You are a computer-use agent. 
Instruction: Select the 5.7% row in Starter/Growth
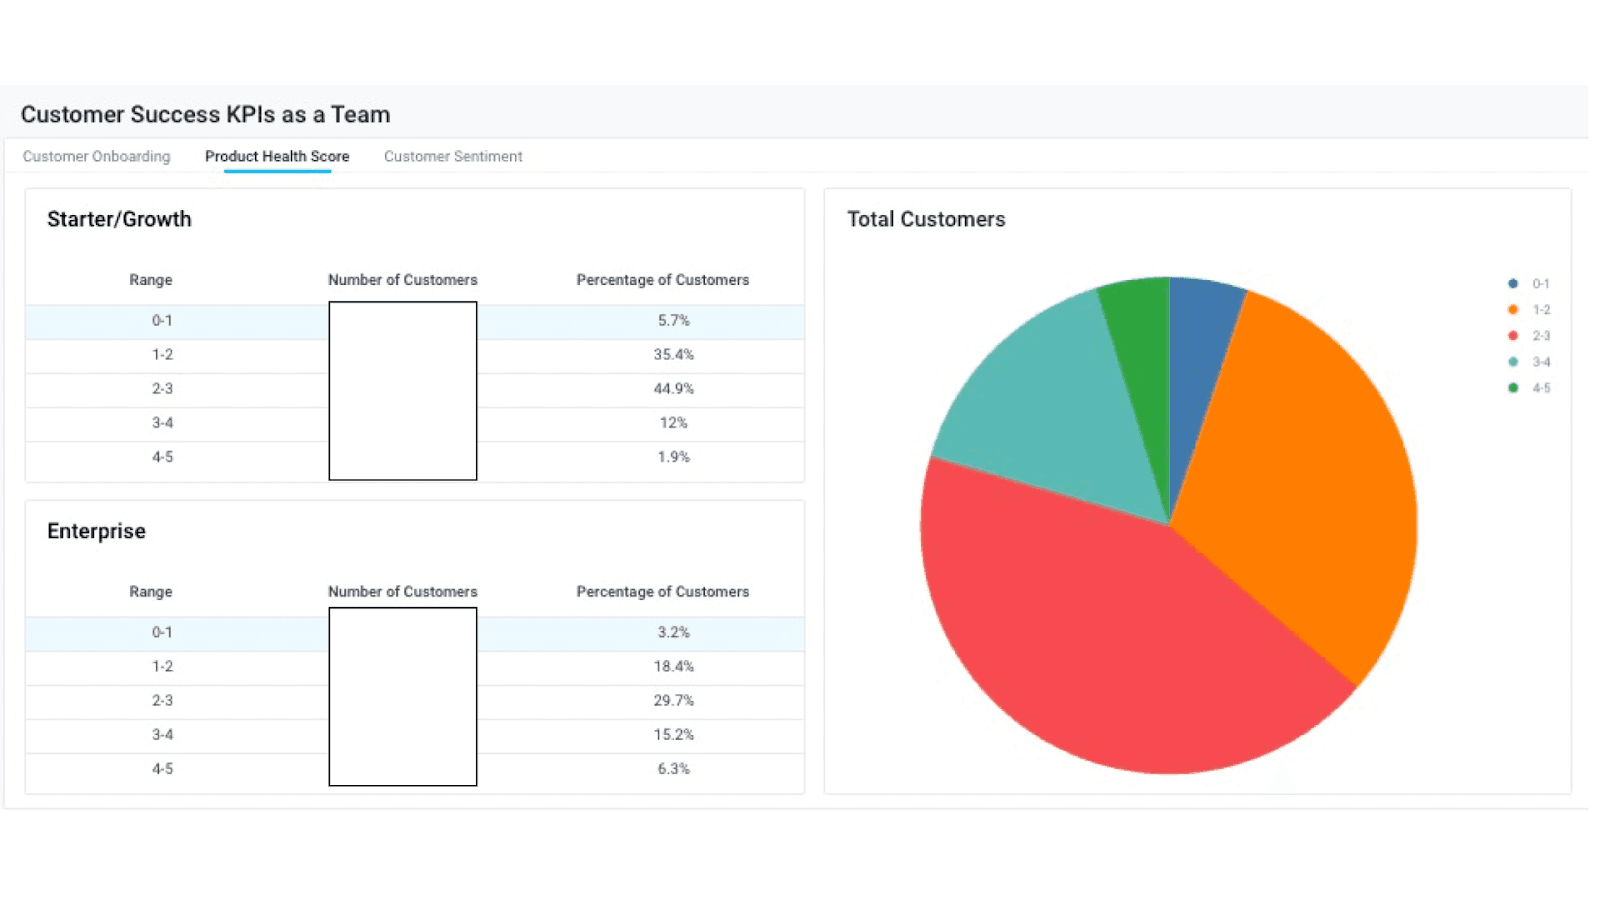(x=673, y=321)
